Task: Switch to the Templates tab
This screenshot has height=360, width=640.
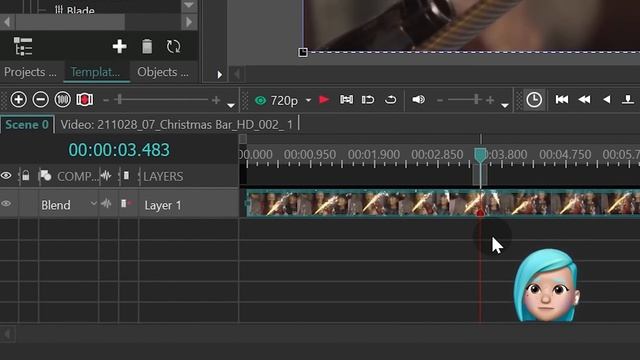Action: click(96, 72)
